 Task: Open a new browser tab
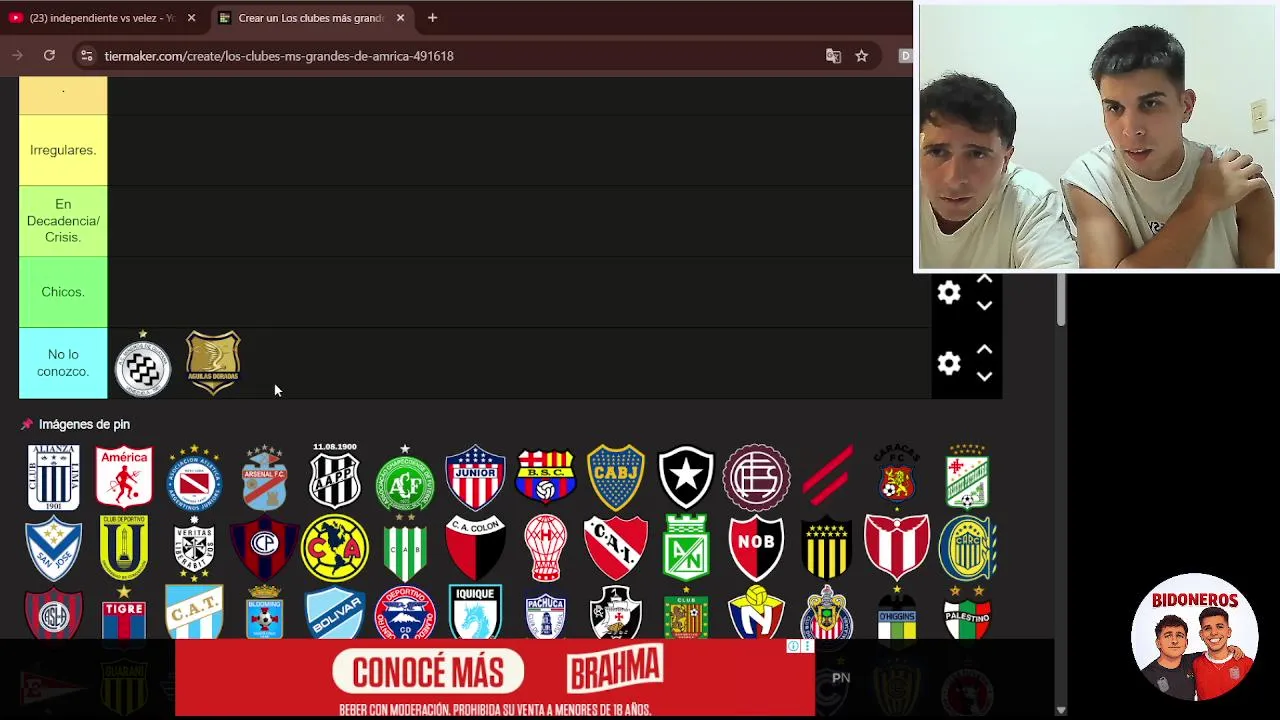(x=432, y=18)
